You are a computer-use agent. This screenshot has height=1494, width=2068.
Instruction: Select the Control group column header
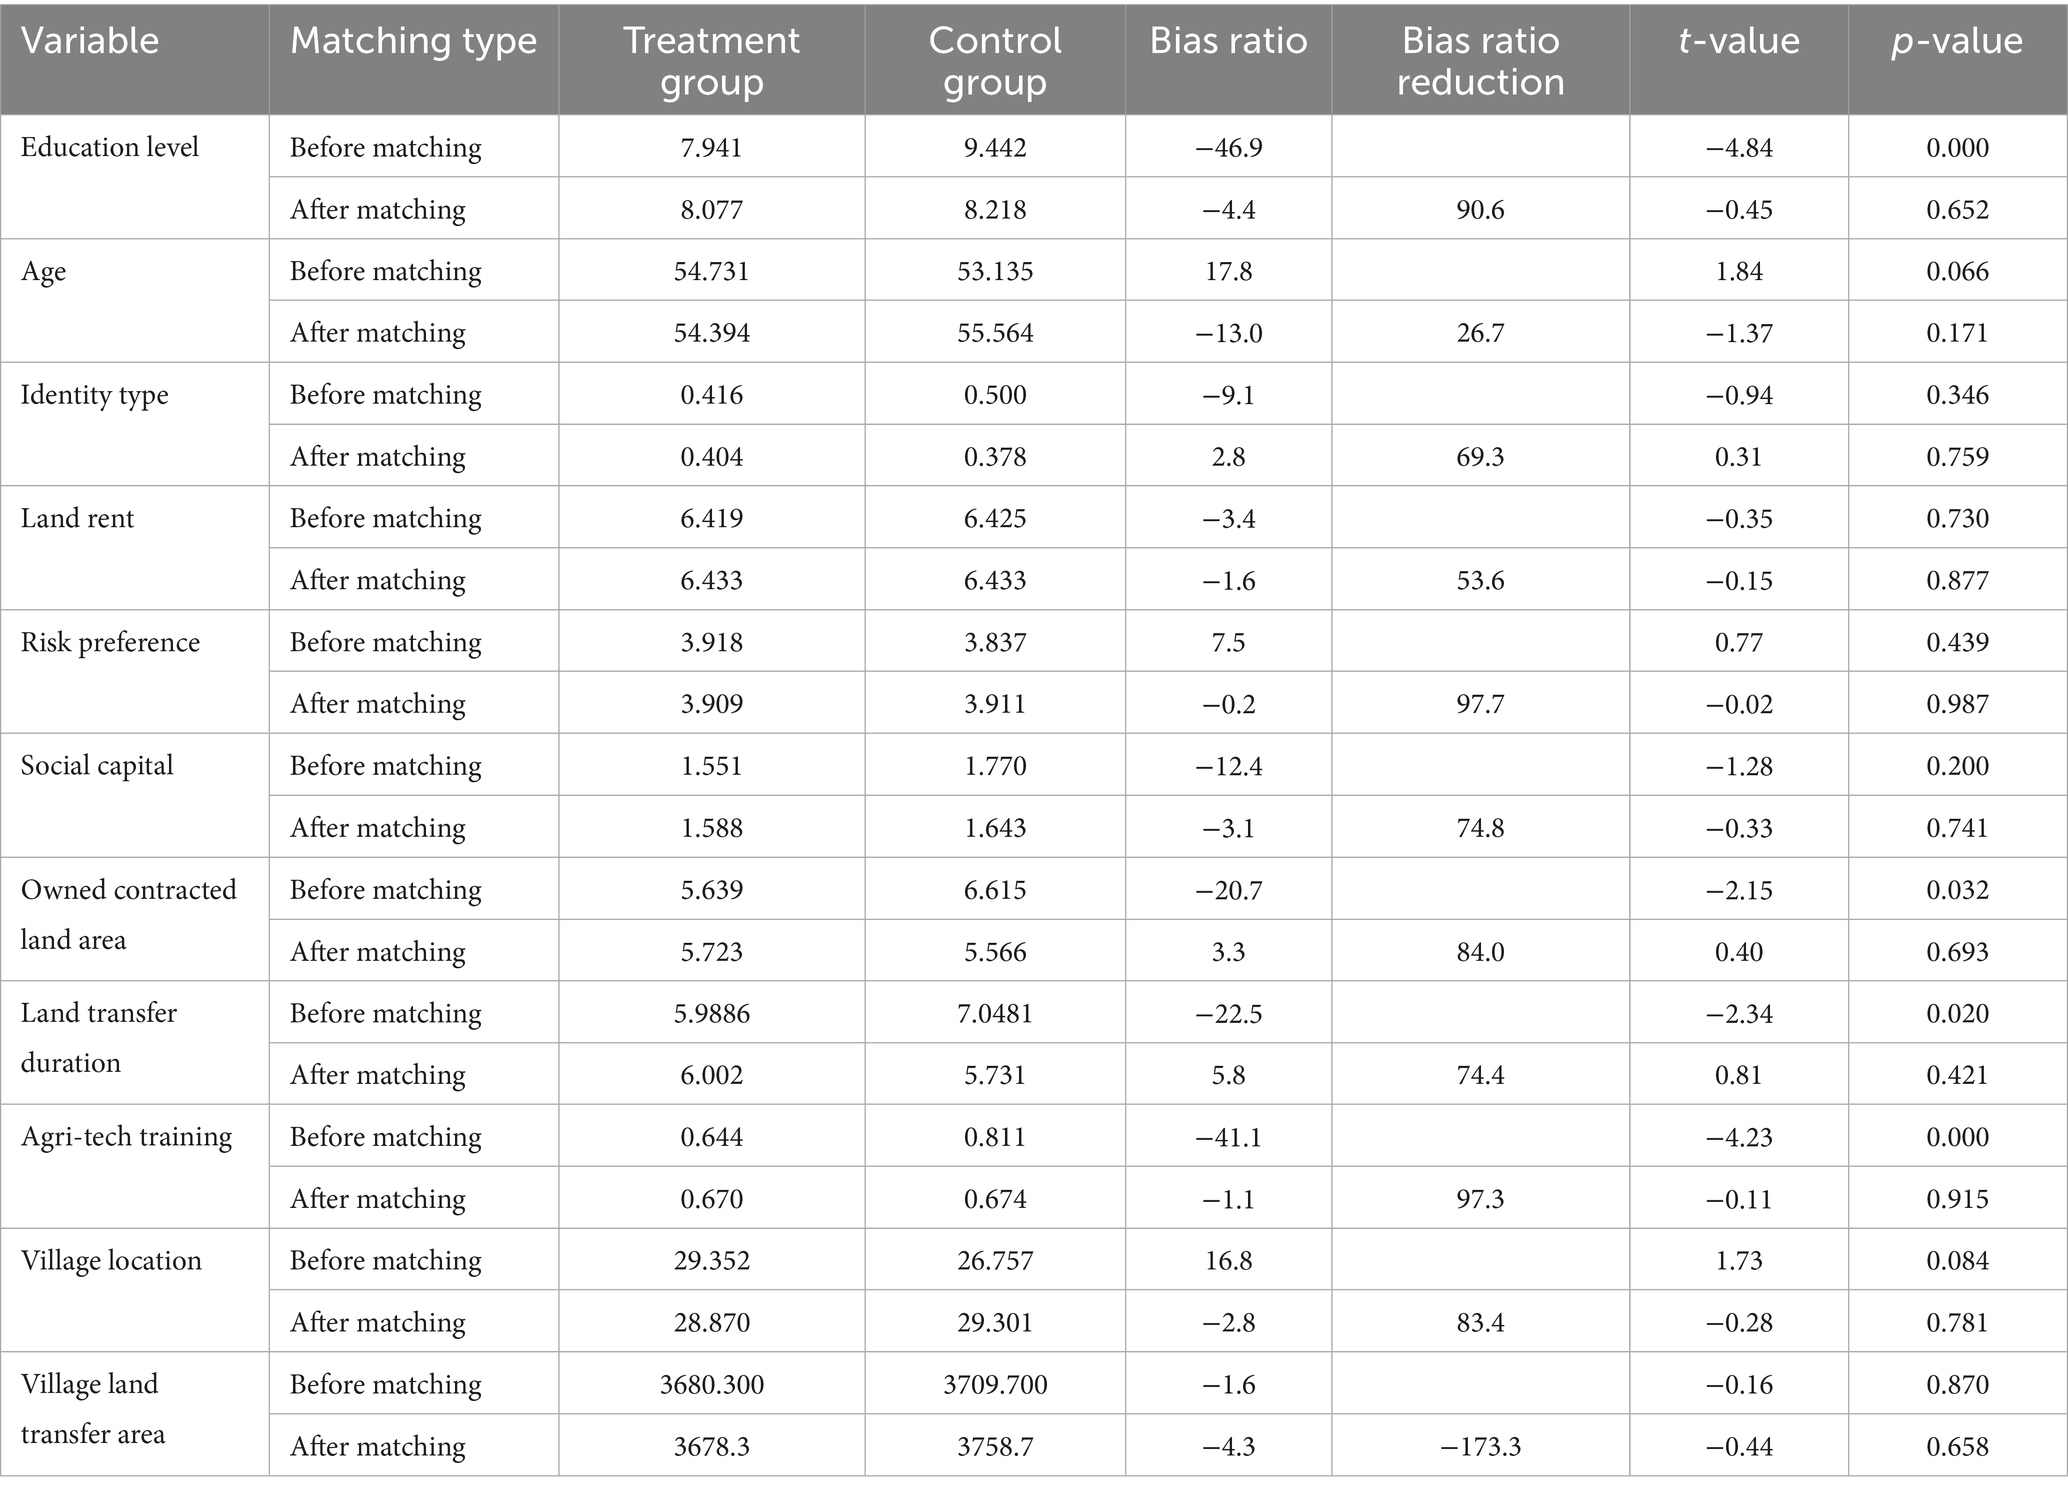[x=995, y=60]
